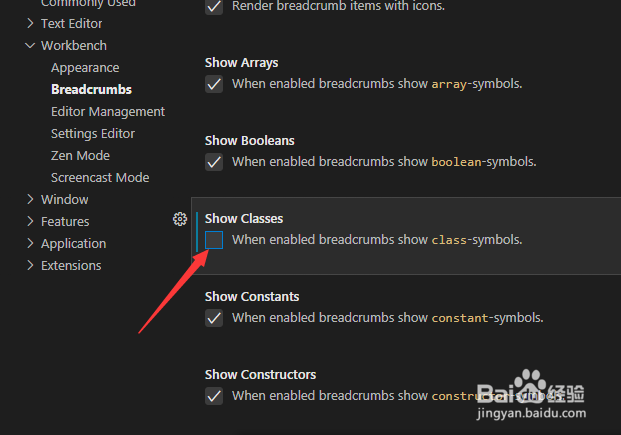Expand the Features section chevron
Screen dimensions: 621x435
(30, 221)
